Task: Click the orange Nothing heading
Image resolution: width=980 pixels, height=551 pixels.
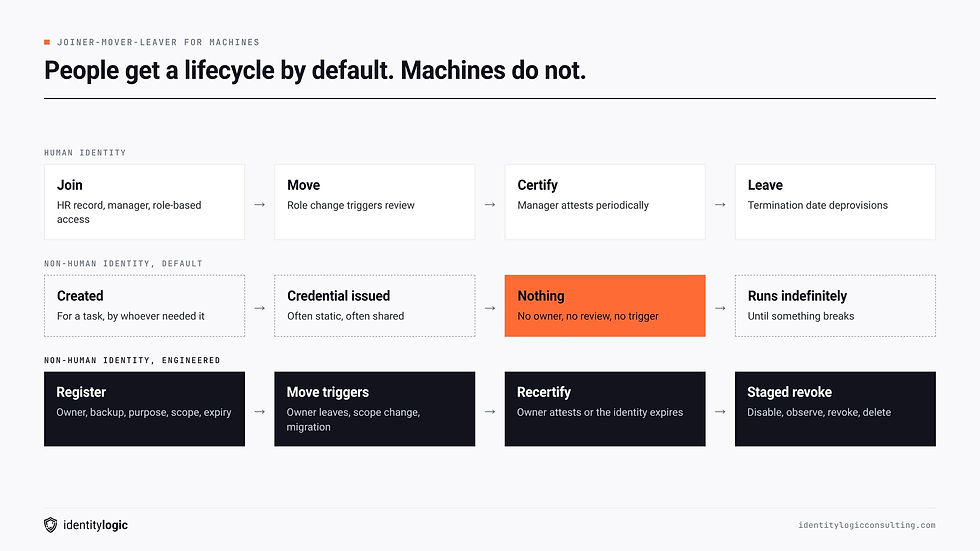Action: (x=541, y=296)
